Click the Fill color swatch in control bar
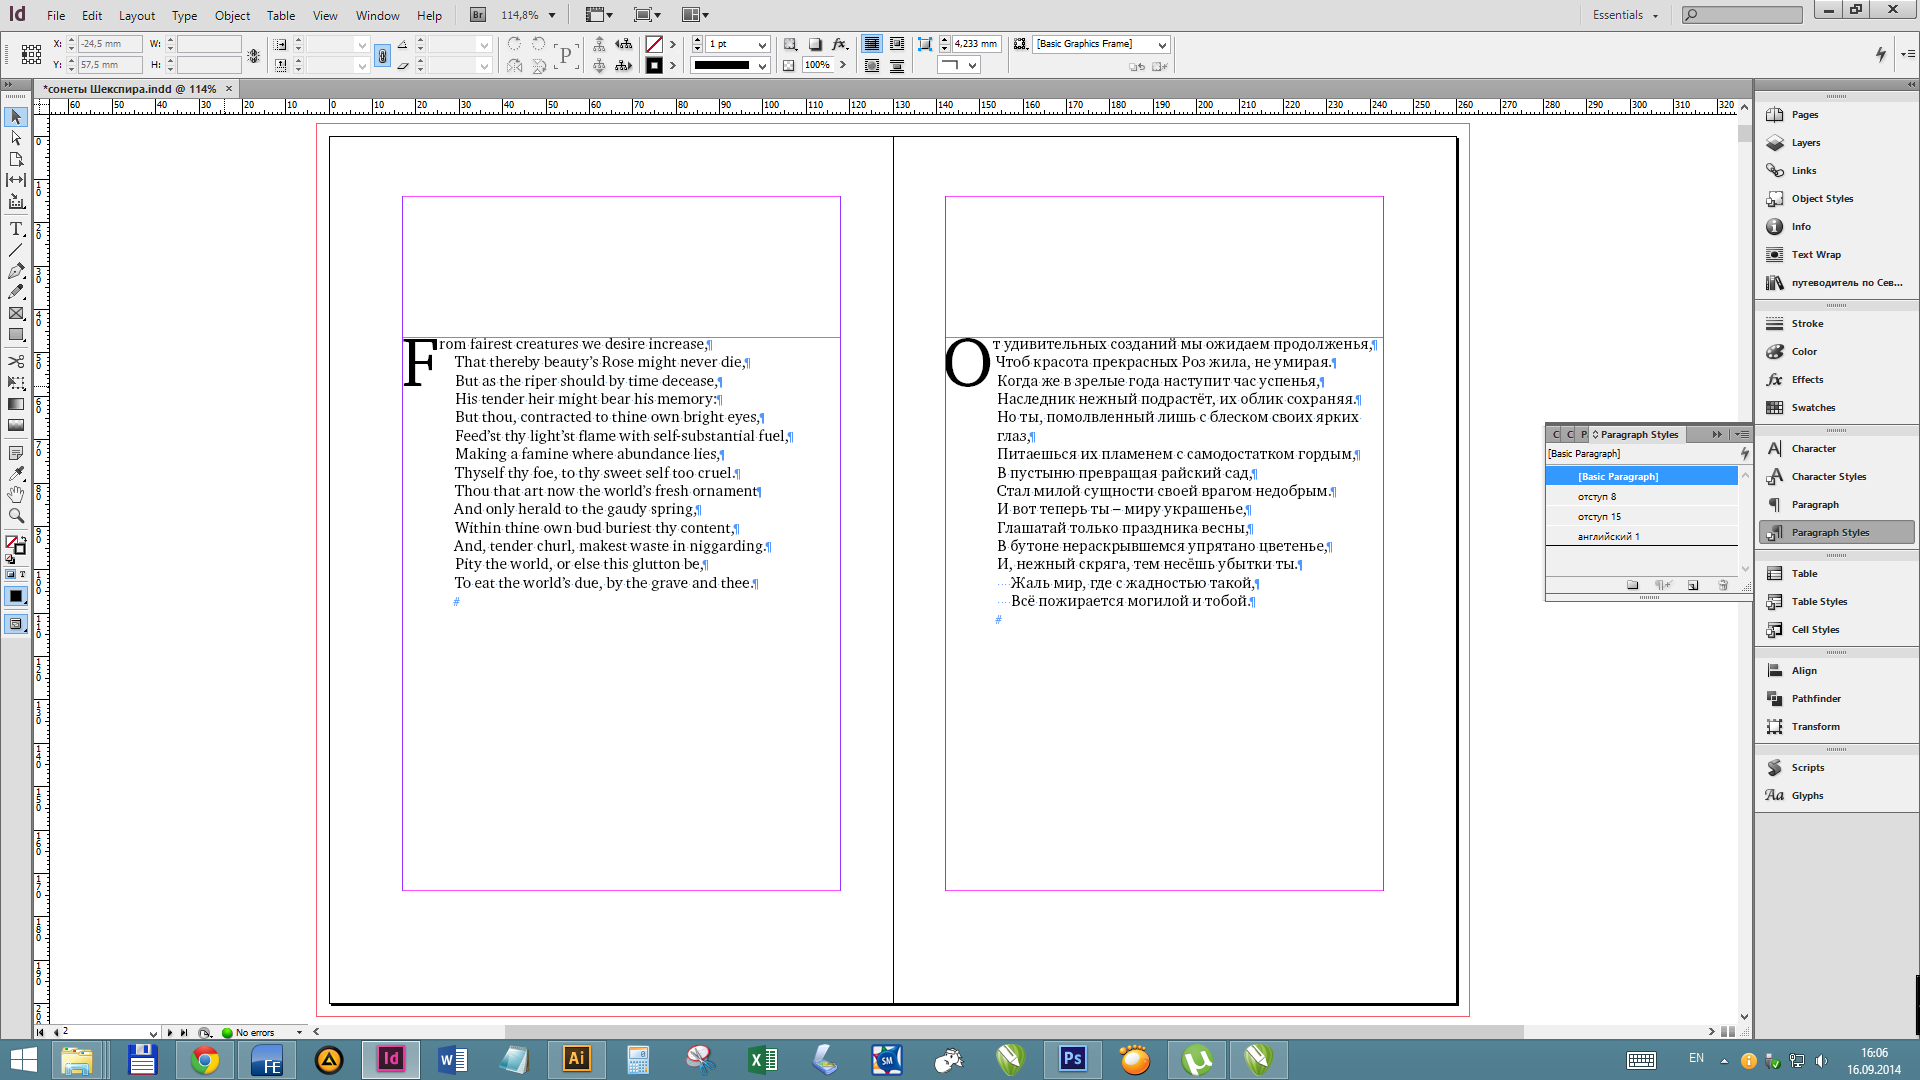Viewport: 1920px width, 1080px height. 654,44
